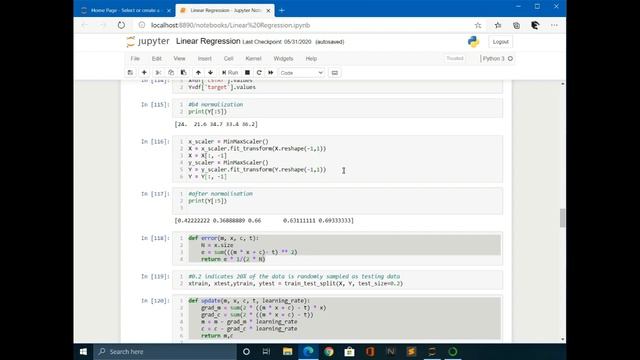This screenshot has height=360, width=640.
Task: Save the notebook with the save icon
Action: (x=130, y=73)
